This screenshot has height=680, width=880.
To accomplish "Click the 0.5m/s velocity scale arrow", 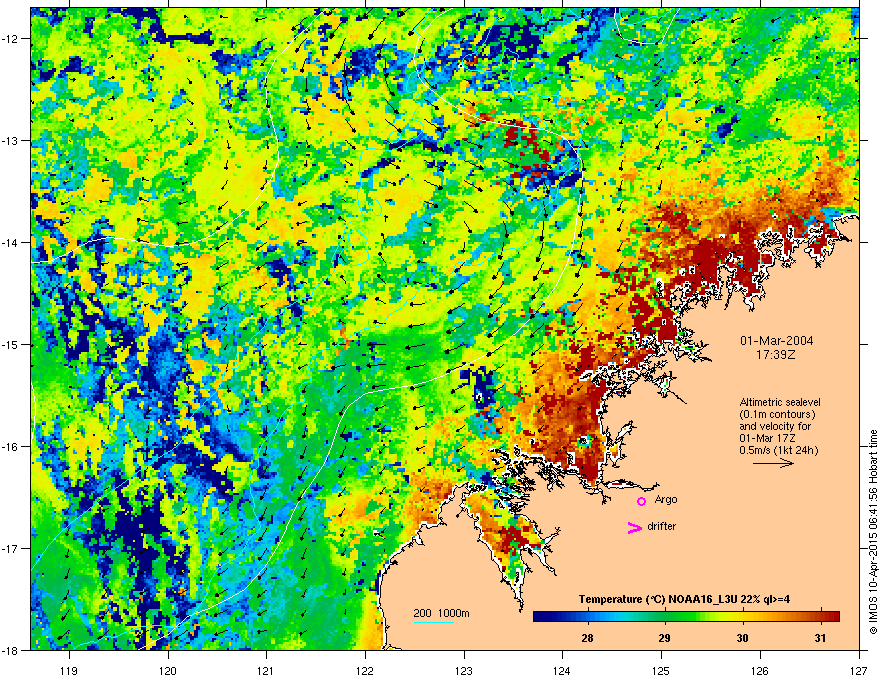I will coord(773,463).
